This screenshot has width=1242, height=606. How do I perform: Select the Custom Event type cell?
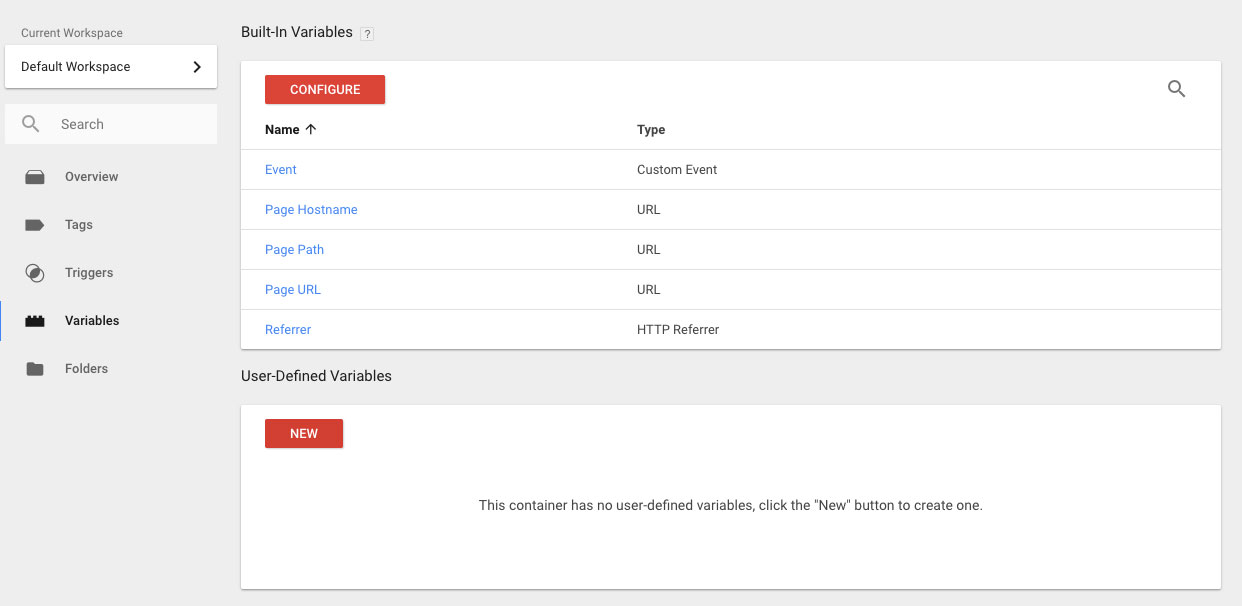[x=677, y=170]
